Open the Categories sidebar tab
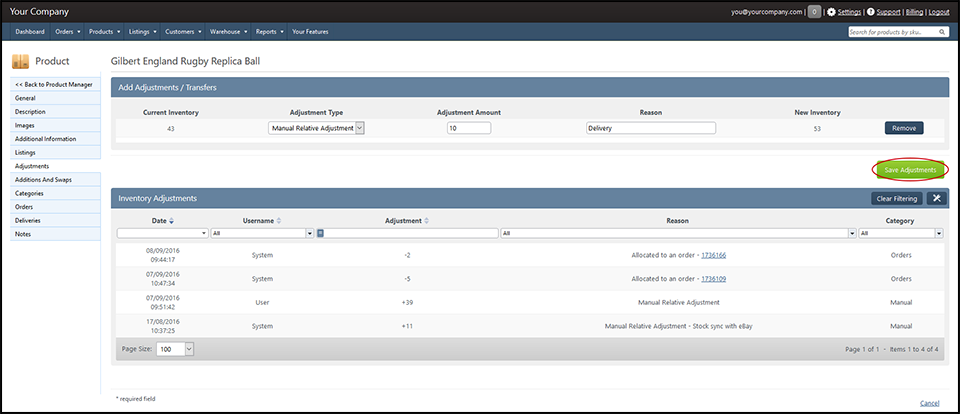Screen dimensions: 960x414 (56, 193)
